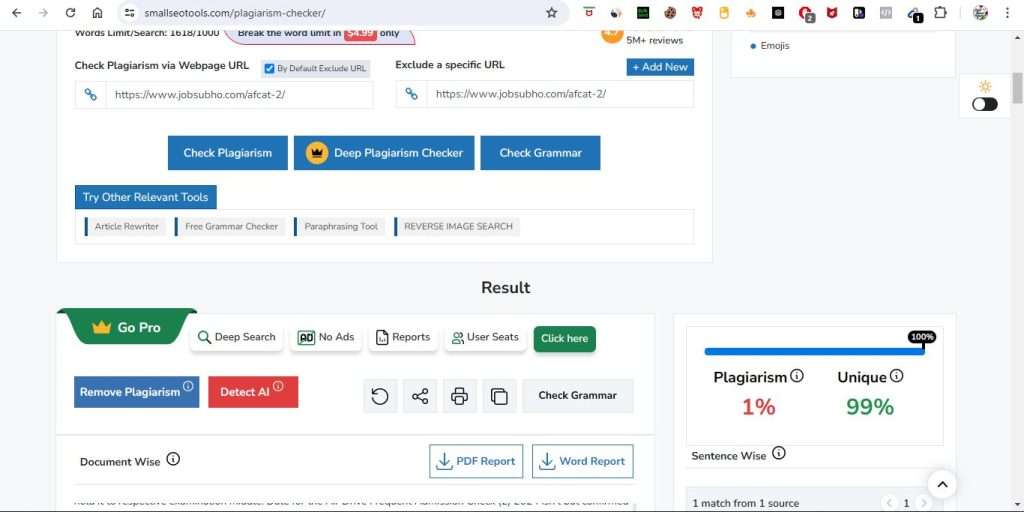Click link icon in Check Plagiarism URL field

click(91, 94)
